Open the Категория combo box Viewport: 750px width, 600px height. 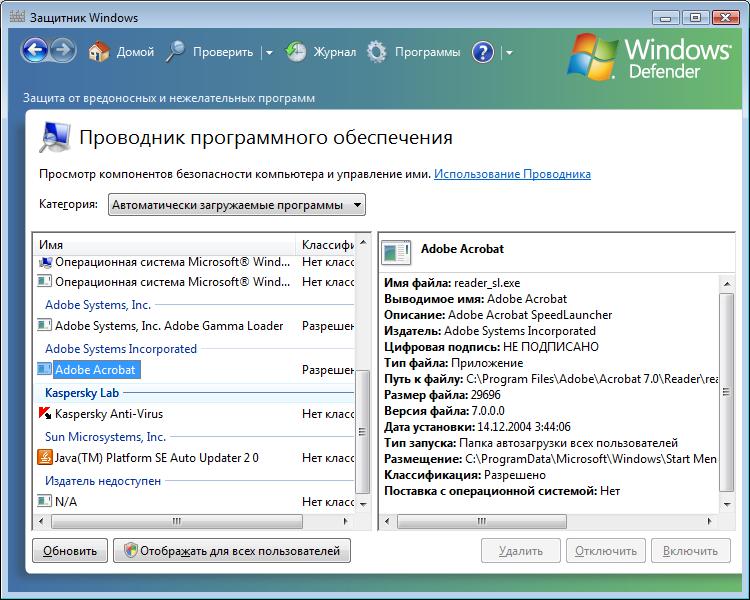tap(237, 205)
